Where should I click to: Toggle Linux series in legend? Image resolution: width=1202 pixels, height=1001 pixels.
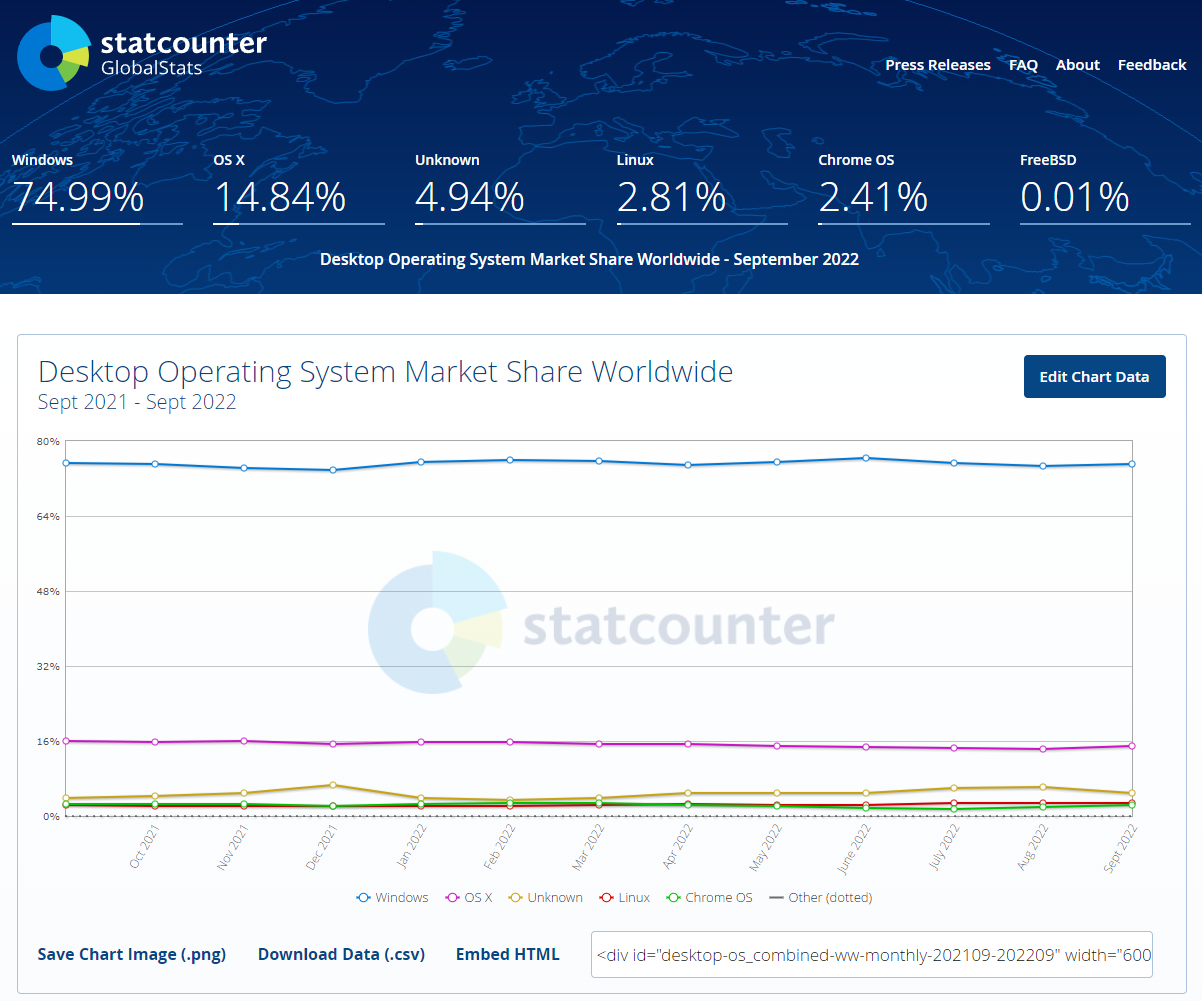point(624,897)
